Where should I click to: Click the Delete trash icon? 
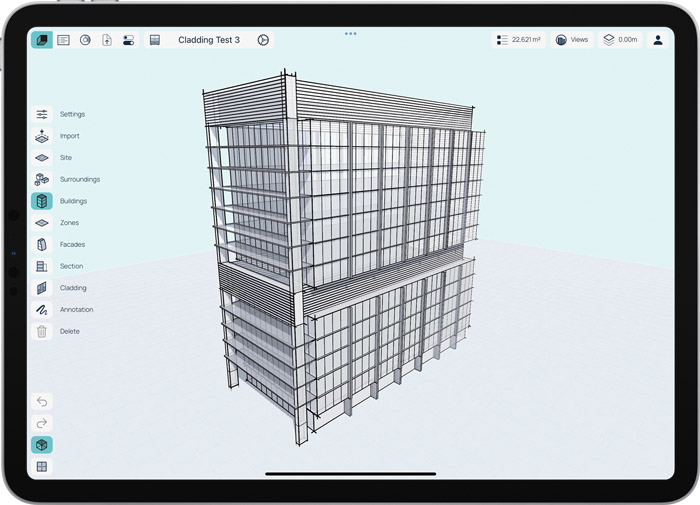pyautogui.click(x=42, y=331)
